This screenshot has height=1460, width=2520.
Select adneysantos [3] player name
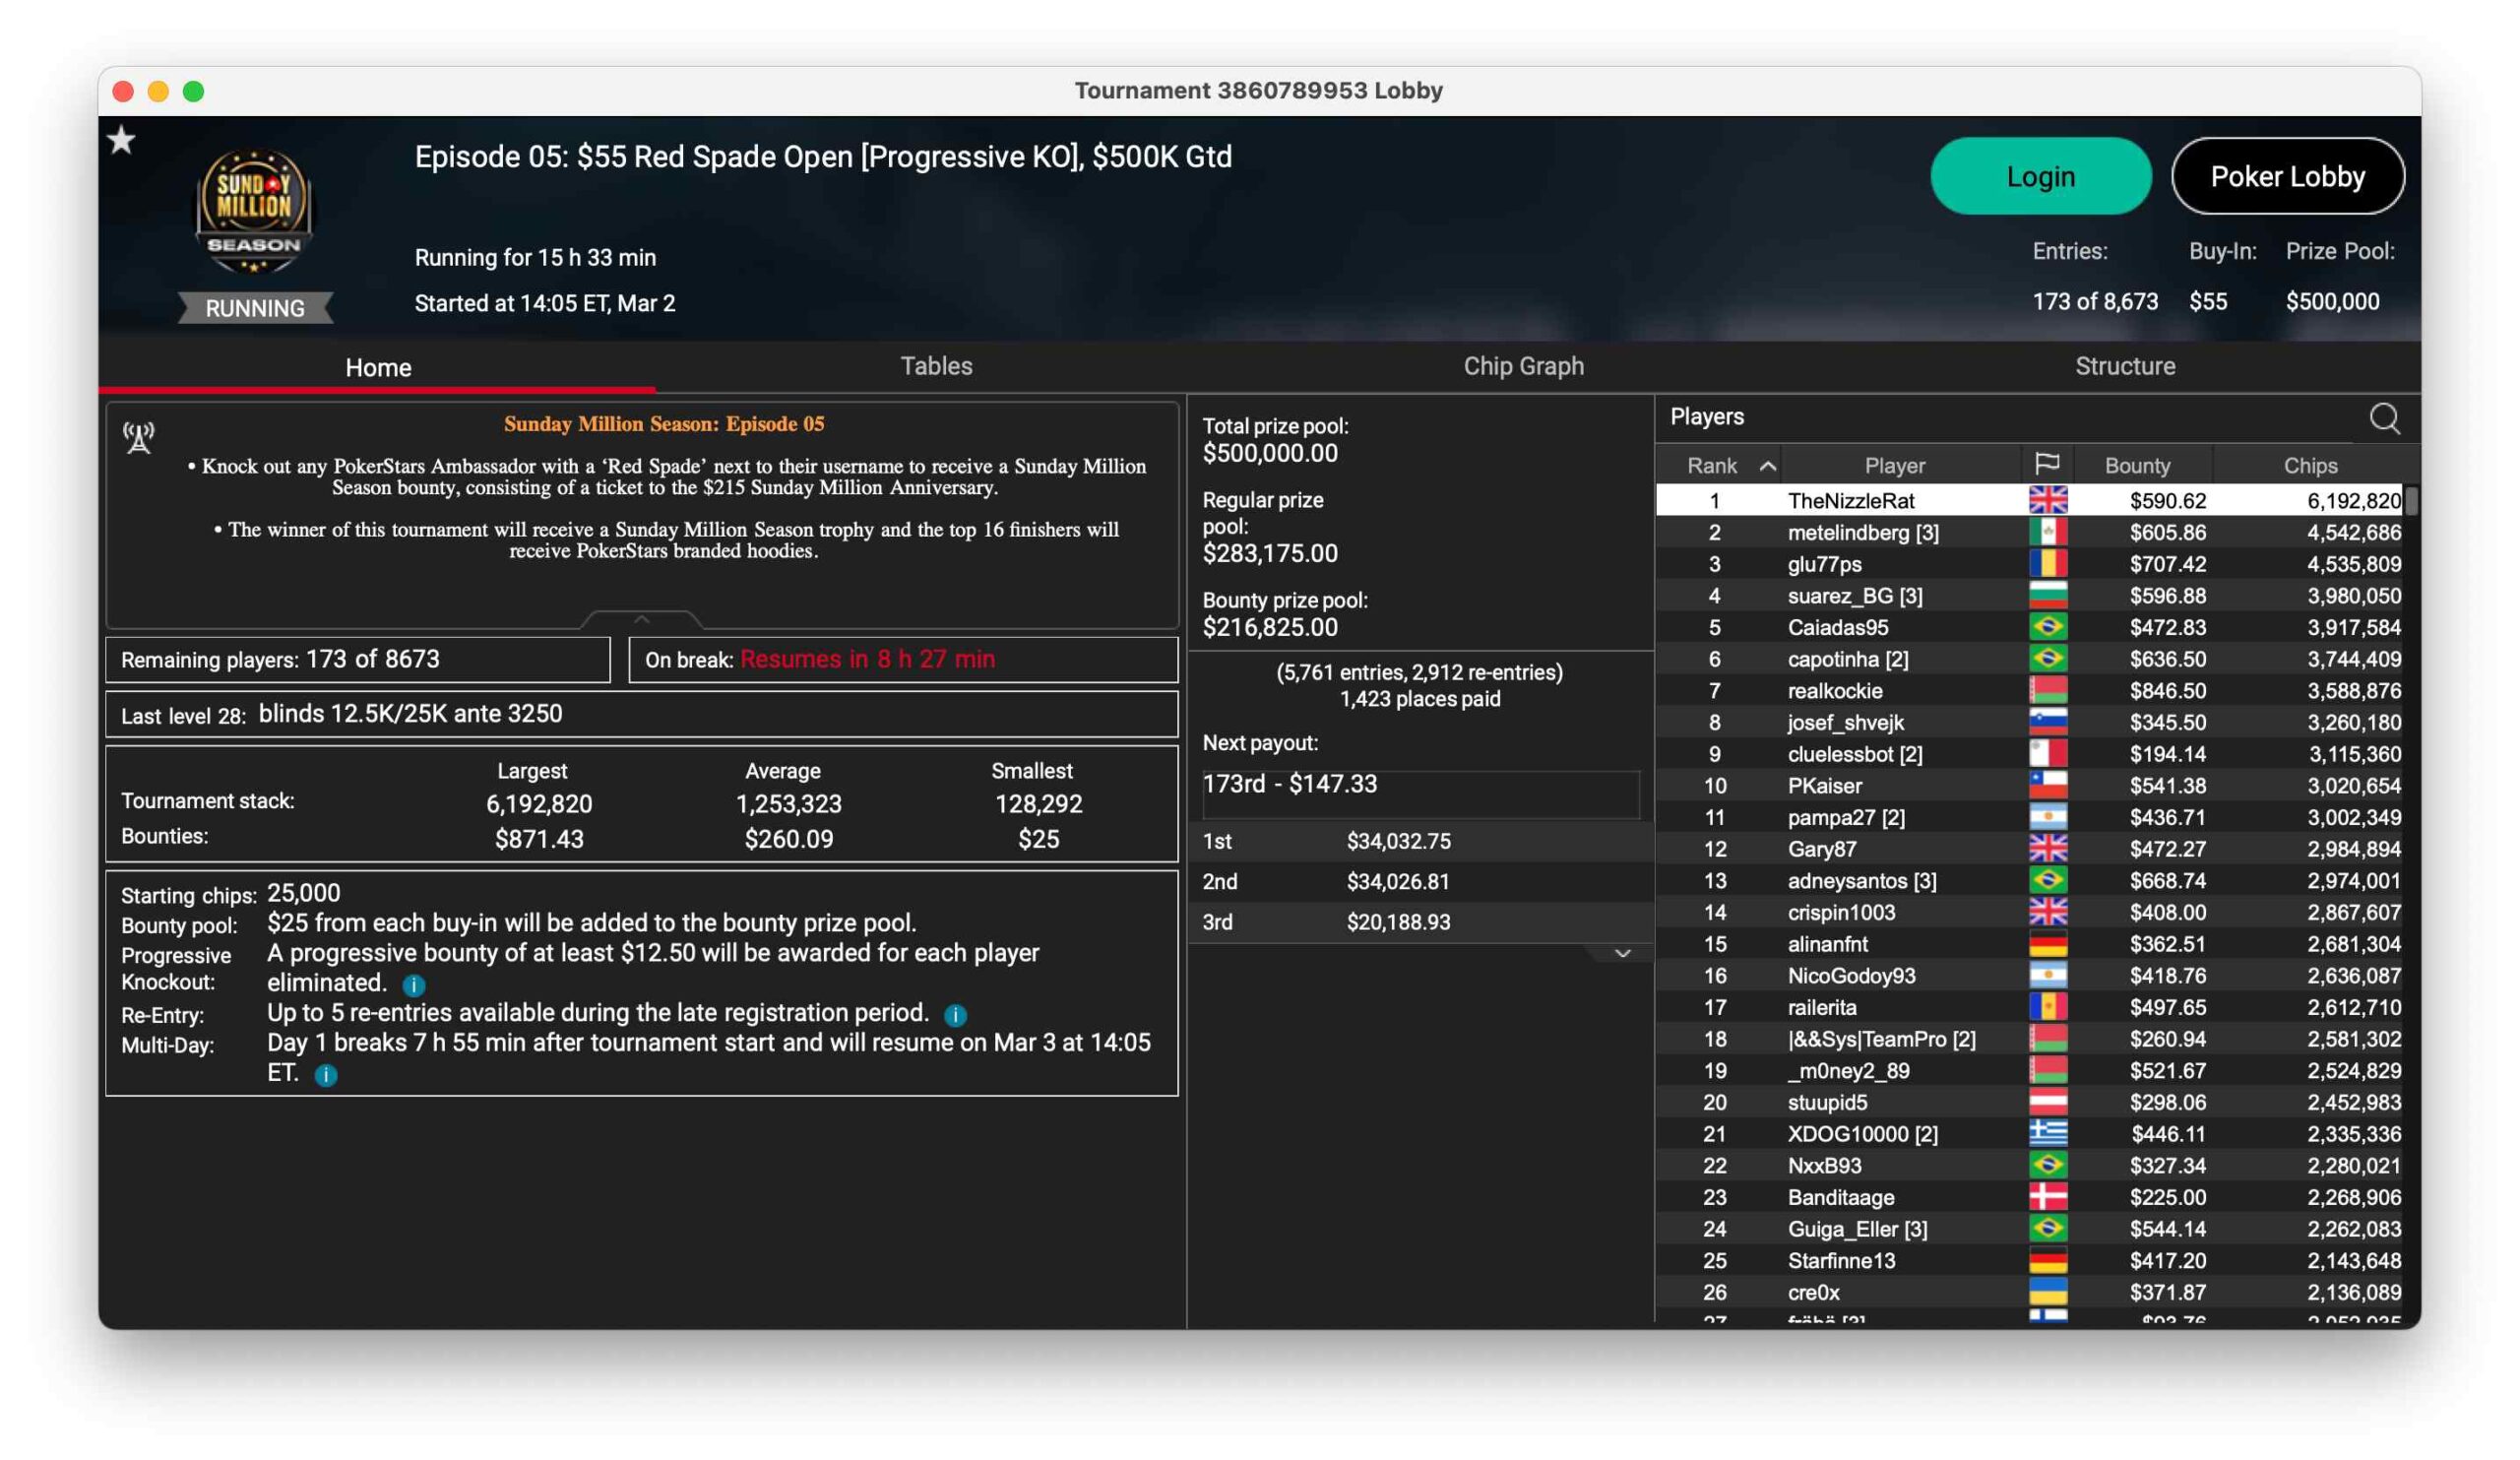click(x=1862, y=881)
